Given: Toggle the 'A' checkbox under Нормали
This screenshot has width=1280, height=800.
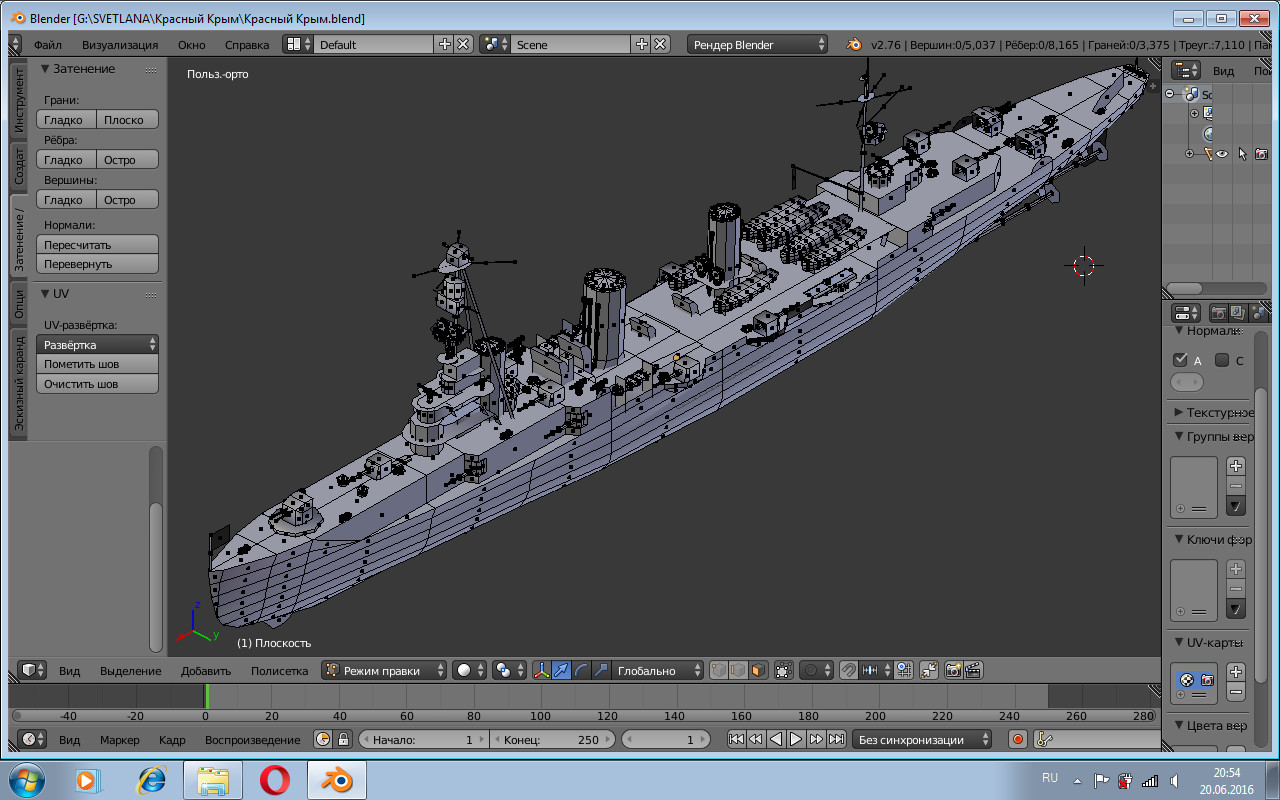Looking at the screenshot, I should 1181,360.
